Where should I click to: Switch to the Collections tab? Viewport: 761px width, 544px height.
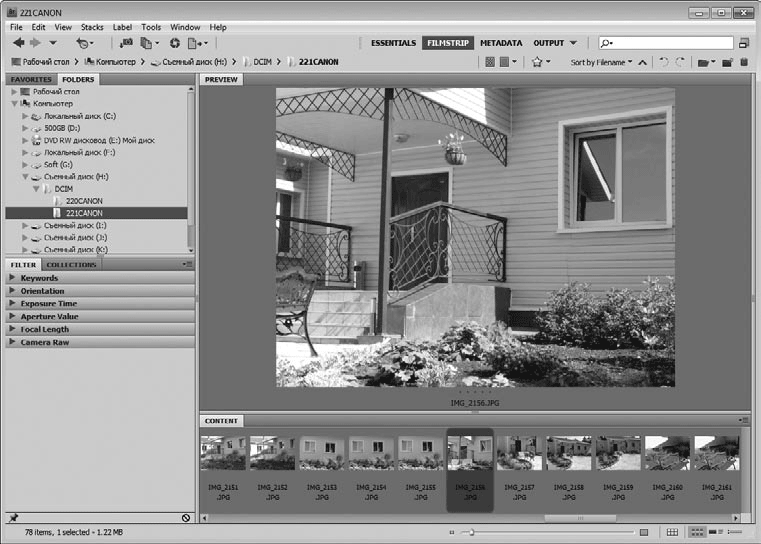point(71,265)
